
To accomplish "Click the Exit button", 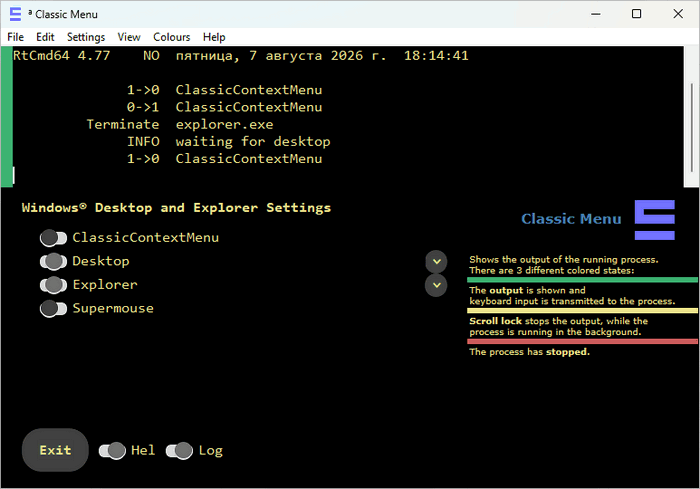I will [55, 450].
